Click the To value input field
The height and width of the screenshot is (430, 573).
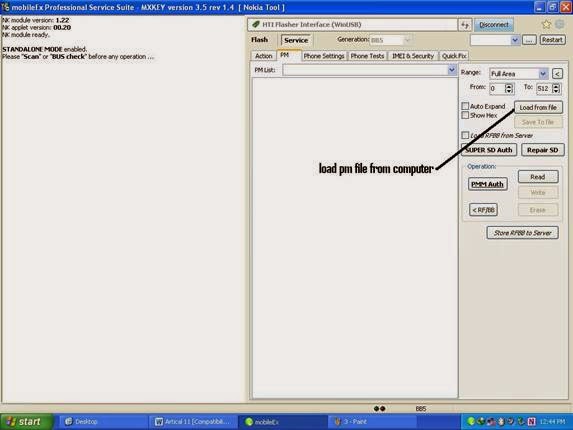(544, 88)
